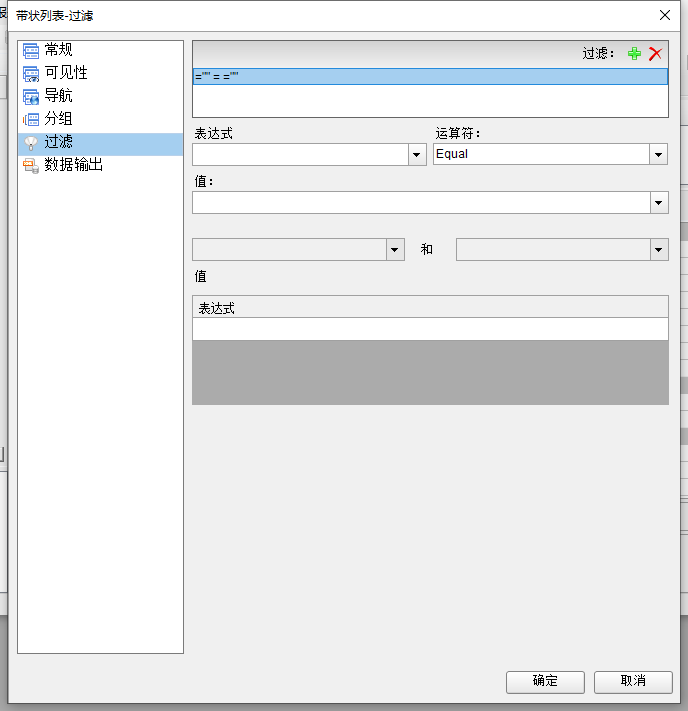Viewport: 688px width, 711px height.
Task: Click the 可见性 page icon
Action: coord(31,73)
